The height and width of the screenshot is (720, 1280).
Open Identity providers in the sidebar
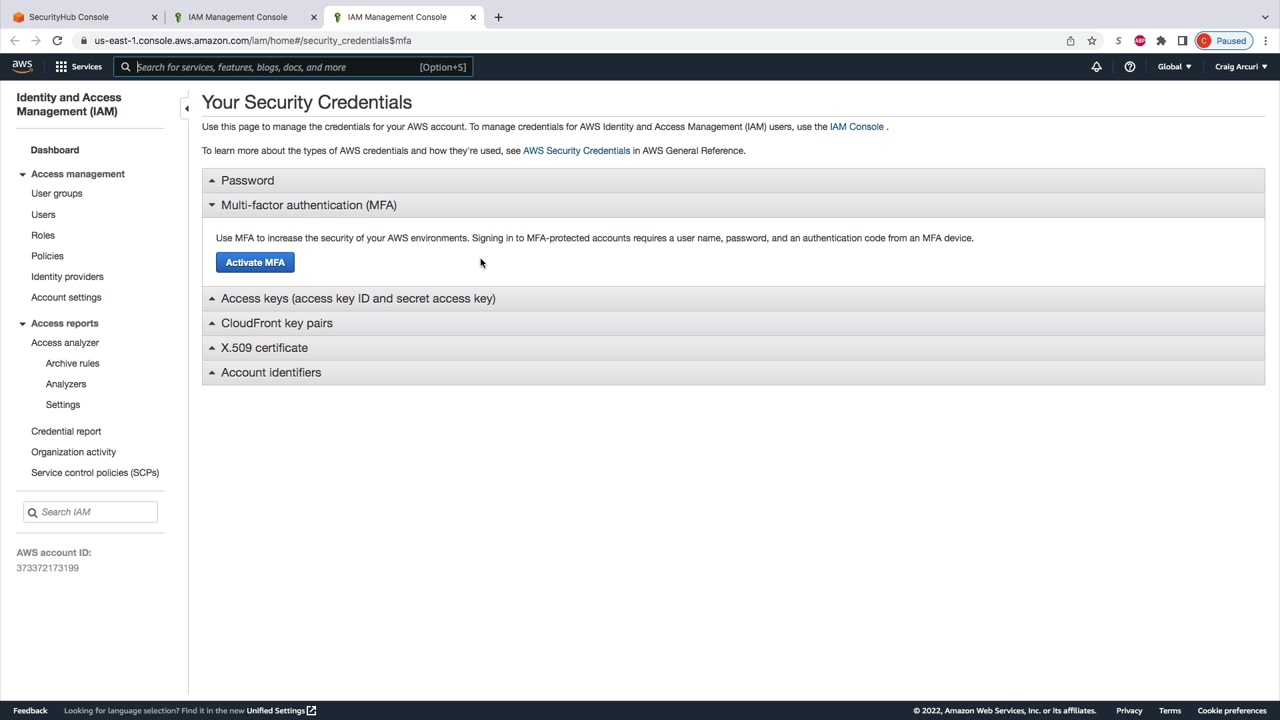[x=67, y=277]
